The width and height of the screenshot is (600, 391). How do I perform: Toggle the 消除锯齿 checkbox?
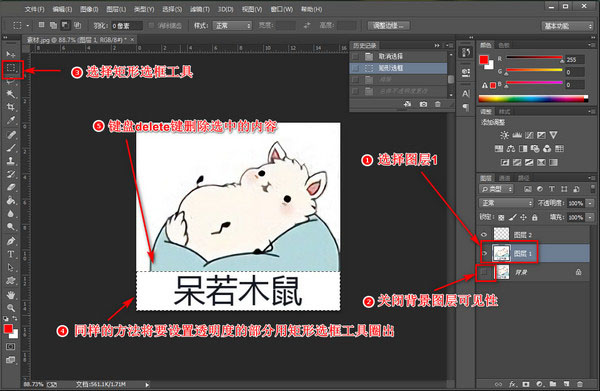click(152, 25)
